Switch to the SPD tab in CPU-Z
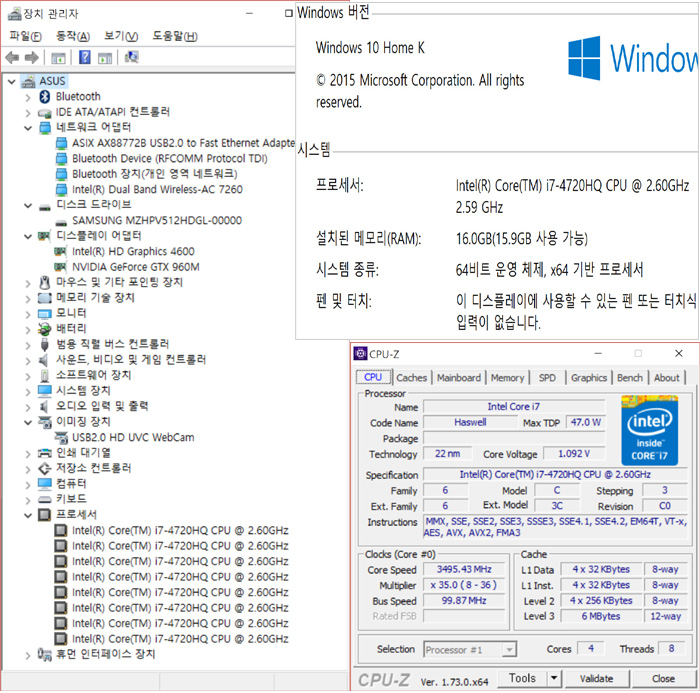Viewport: 700px width, 693px height. (547, 378)
